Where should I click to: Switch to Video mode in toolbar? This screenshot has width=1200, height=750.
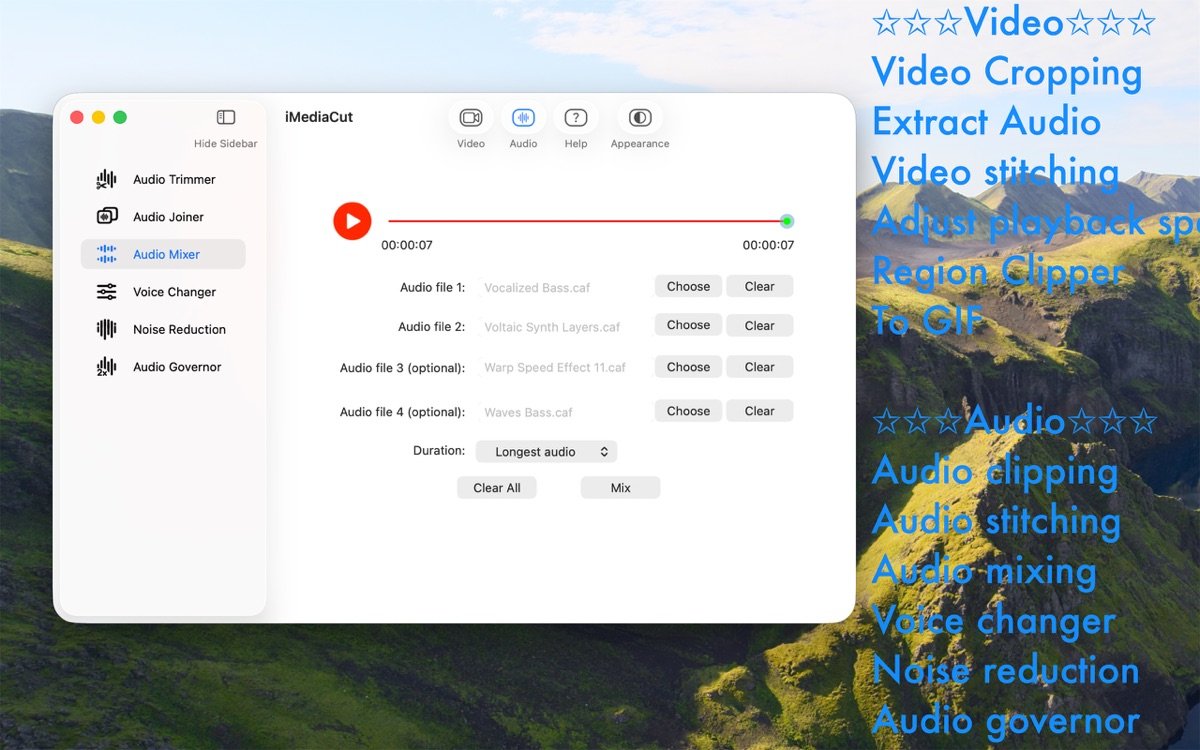pyautogui.click(x=470, y=118)
